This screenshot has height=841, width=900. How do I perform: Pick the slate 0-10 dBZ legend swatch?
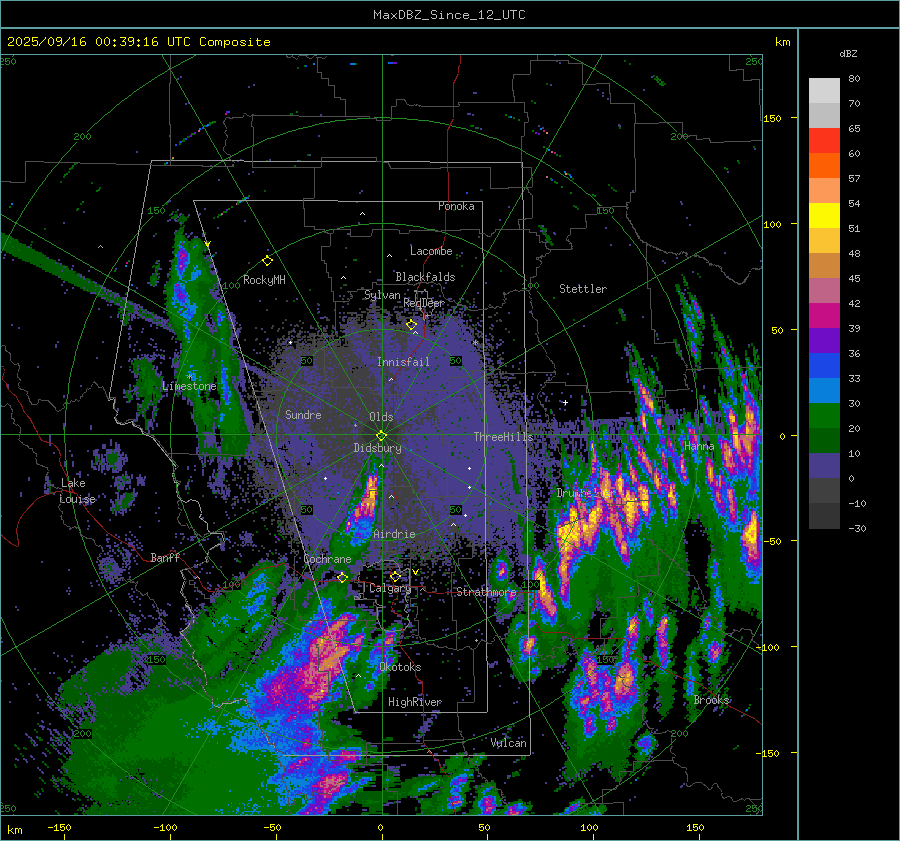pos(824,466)
